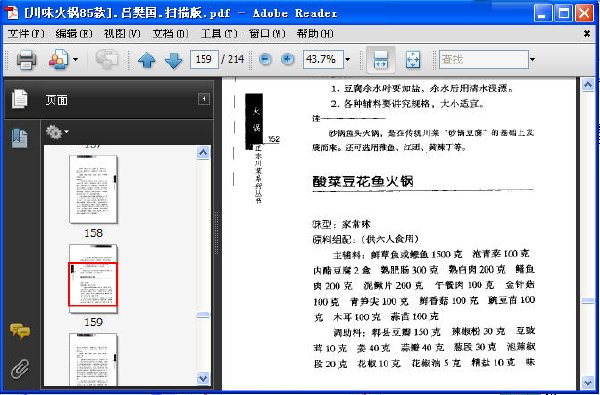Zoom in with the plus button
Viewport: 600px width, 395px height.
coord(287,59)
